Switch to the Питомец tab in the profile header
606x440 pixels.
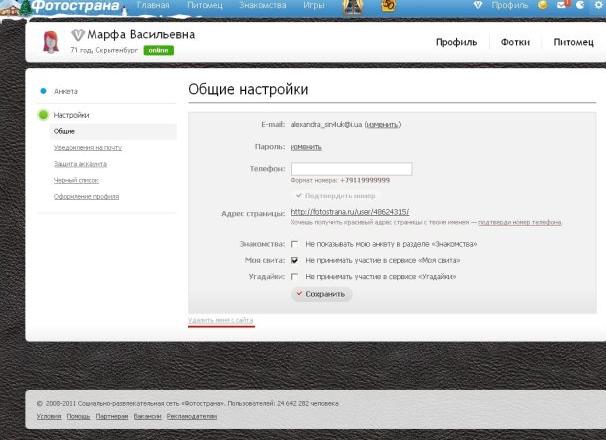(x=574, y=42)
